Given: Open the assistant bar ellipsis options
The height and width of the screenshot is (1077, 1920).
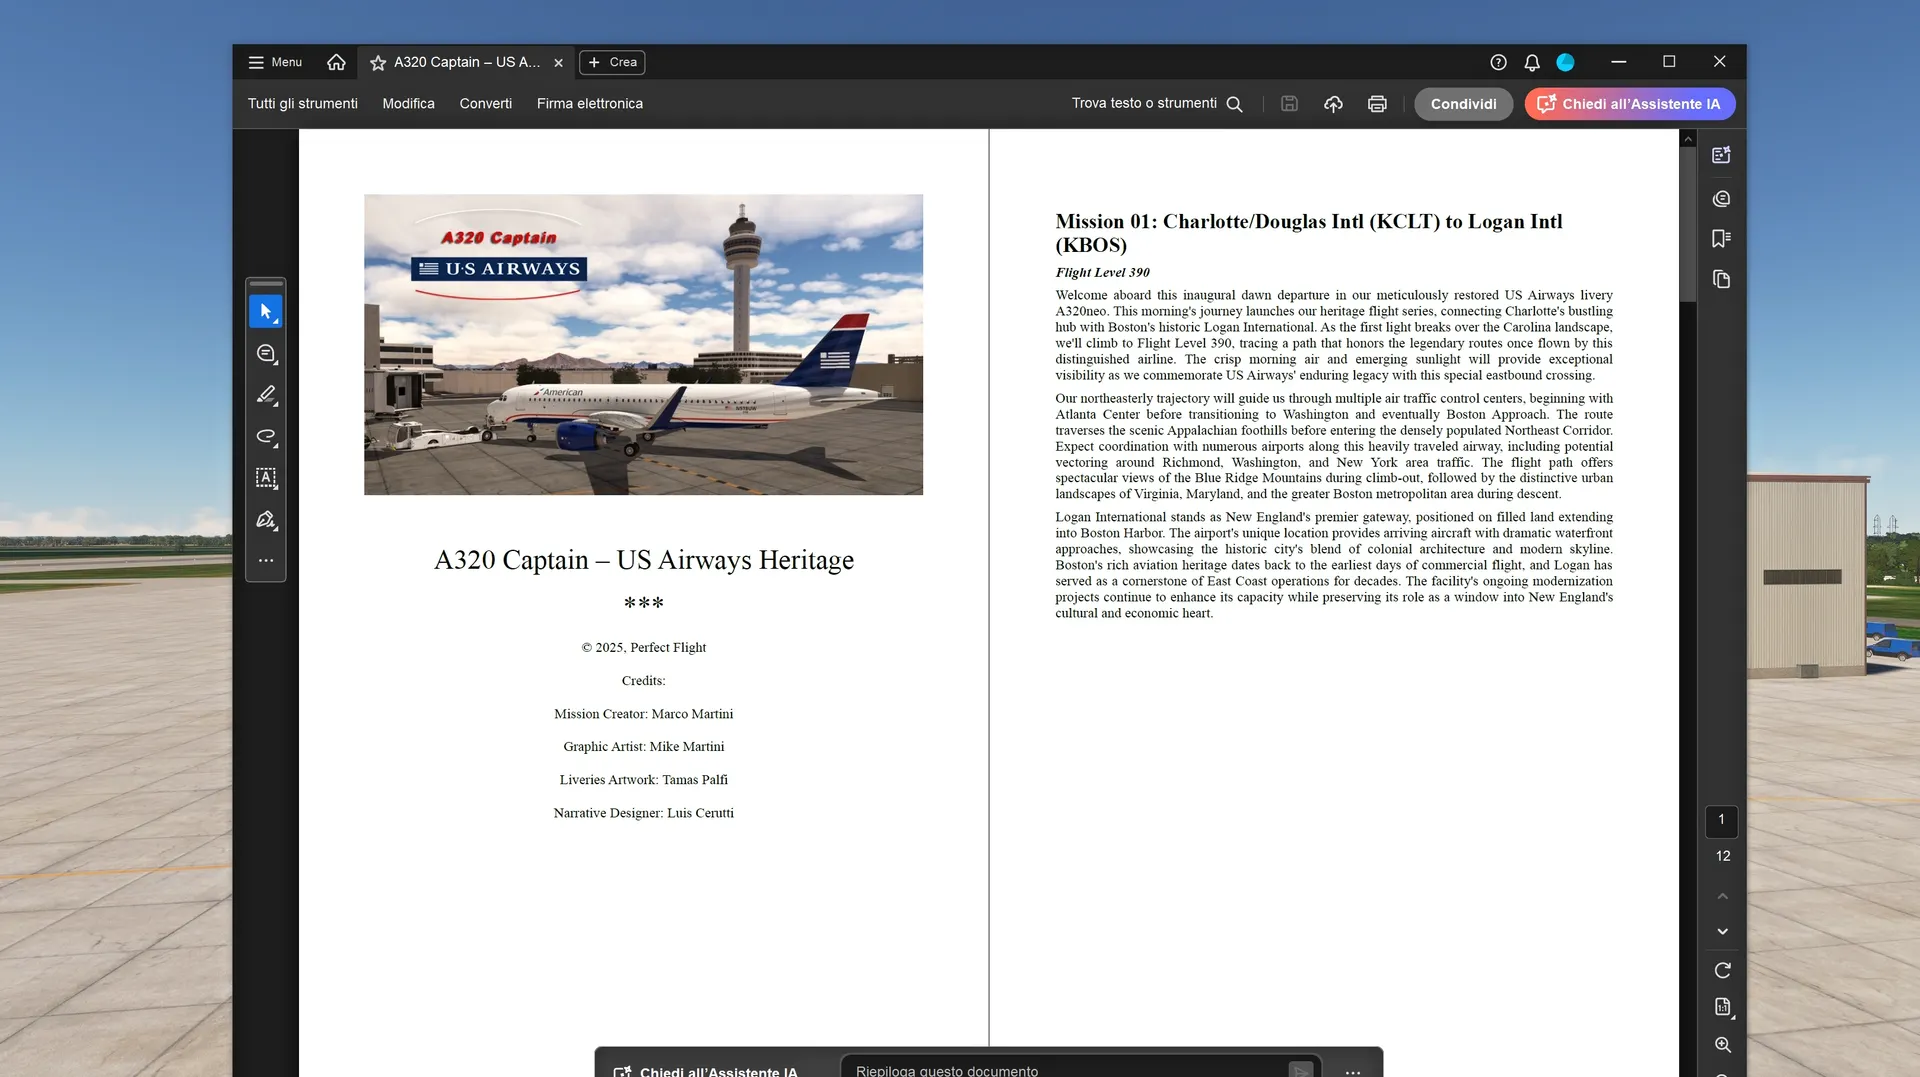Looking at the screenshot, I should pyautogui.click(x=1353, y=1071).
